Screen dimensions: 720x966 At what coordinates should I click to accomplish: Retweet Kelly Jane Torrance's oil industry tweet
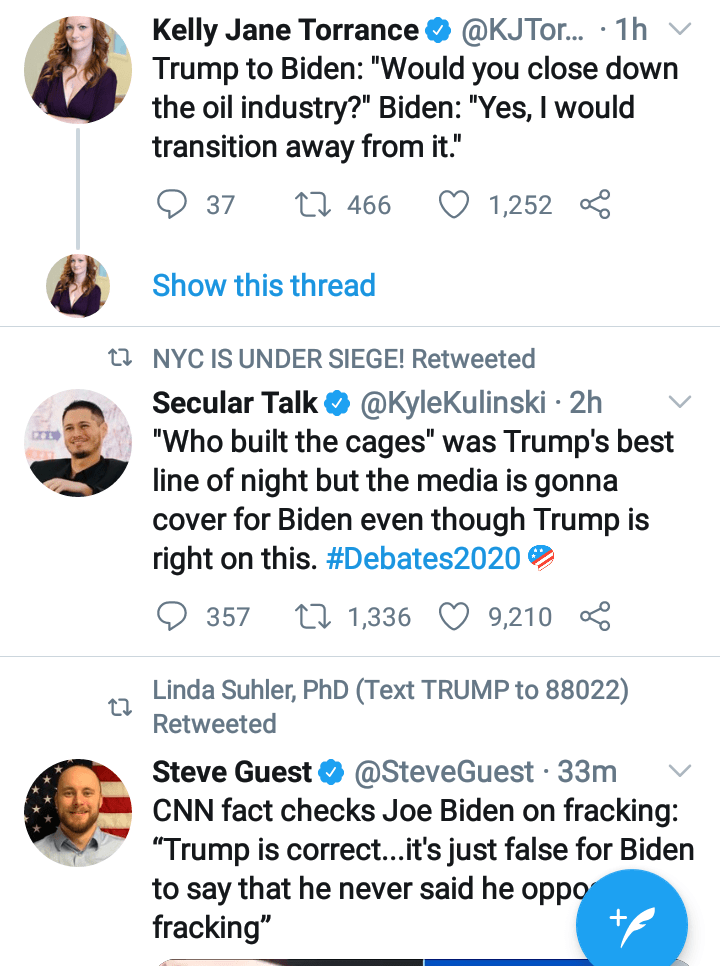click(314, 205)
